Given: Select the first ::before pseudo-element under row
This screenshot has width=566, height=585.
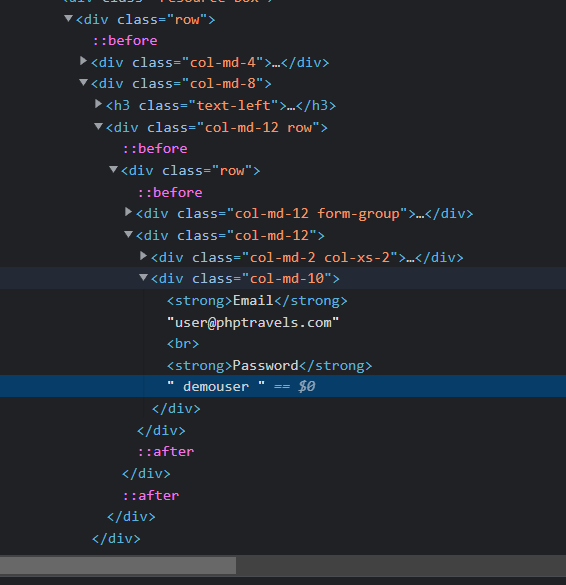Looking at the screenshot, I should (x=125, y=40).
